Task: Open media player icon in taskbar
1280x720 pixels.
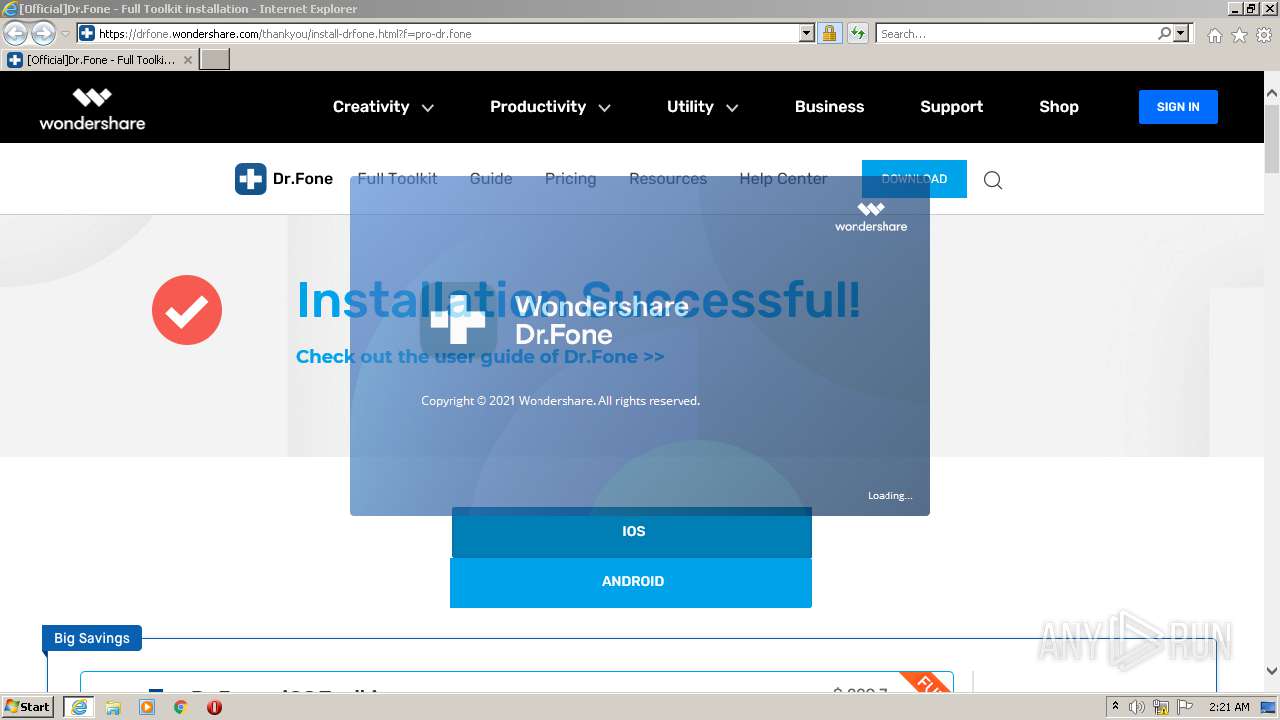Action: pyautogui.click(x=147, y=707)
